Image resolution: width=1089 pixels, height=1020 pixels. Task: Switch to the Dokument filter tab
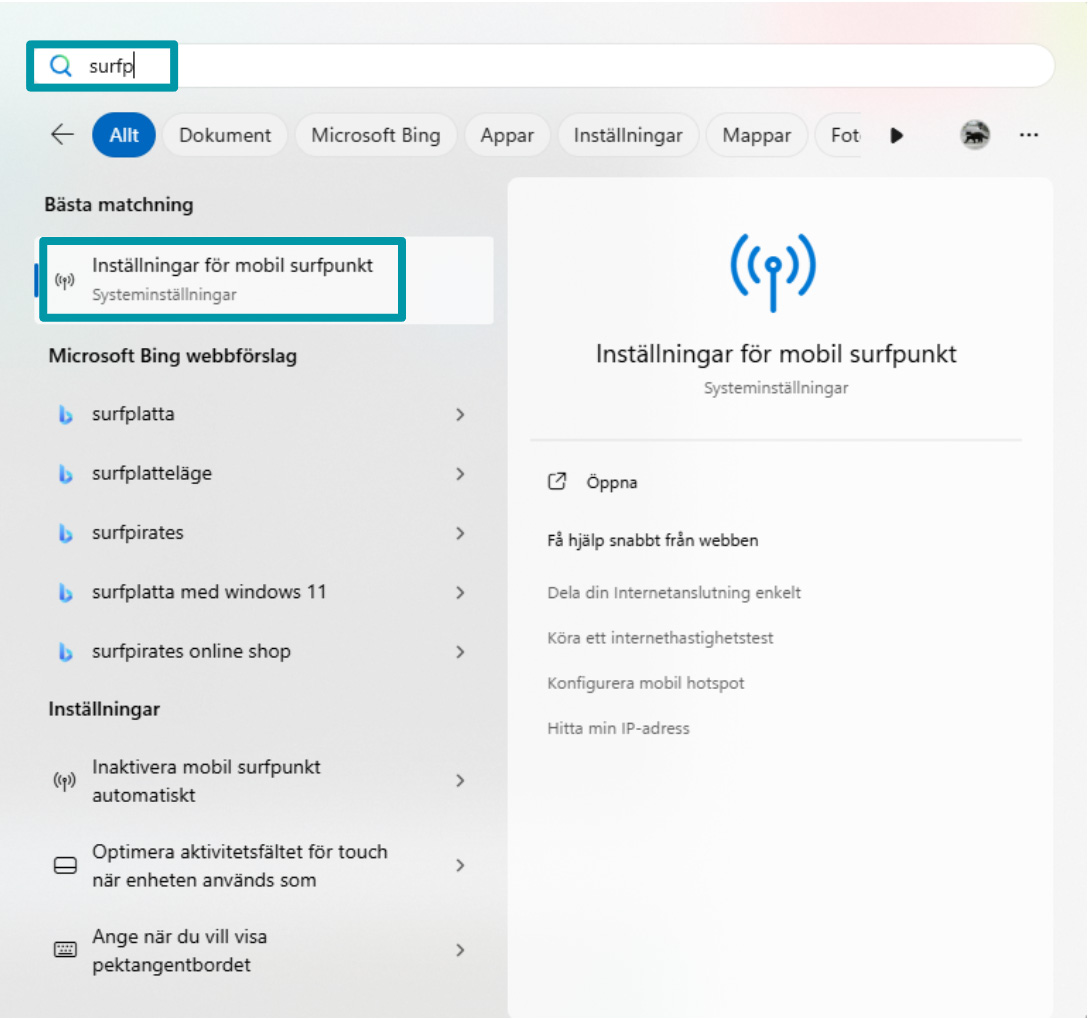click(x=225, y=135)
